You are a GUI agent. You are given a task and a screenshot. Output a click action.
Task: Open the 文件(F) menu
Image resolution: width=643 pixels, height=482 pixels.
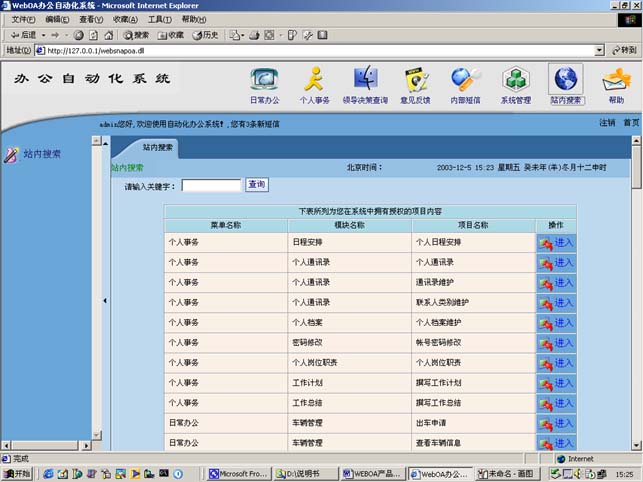[x=23, y=19]
